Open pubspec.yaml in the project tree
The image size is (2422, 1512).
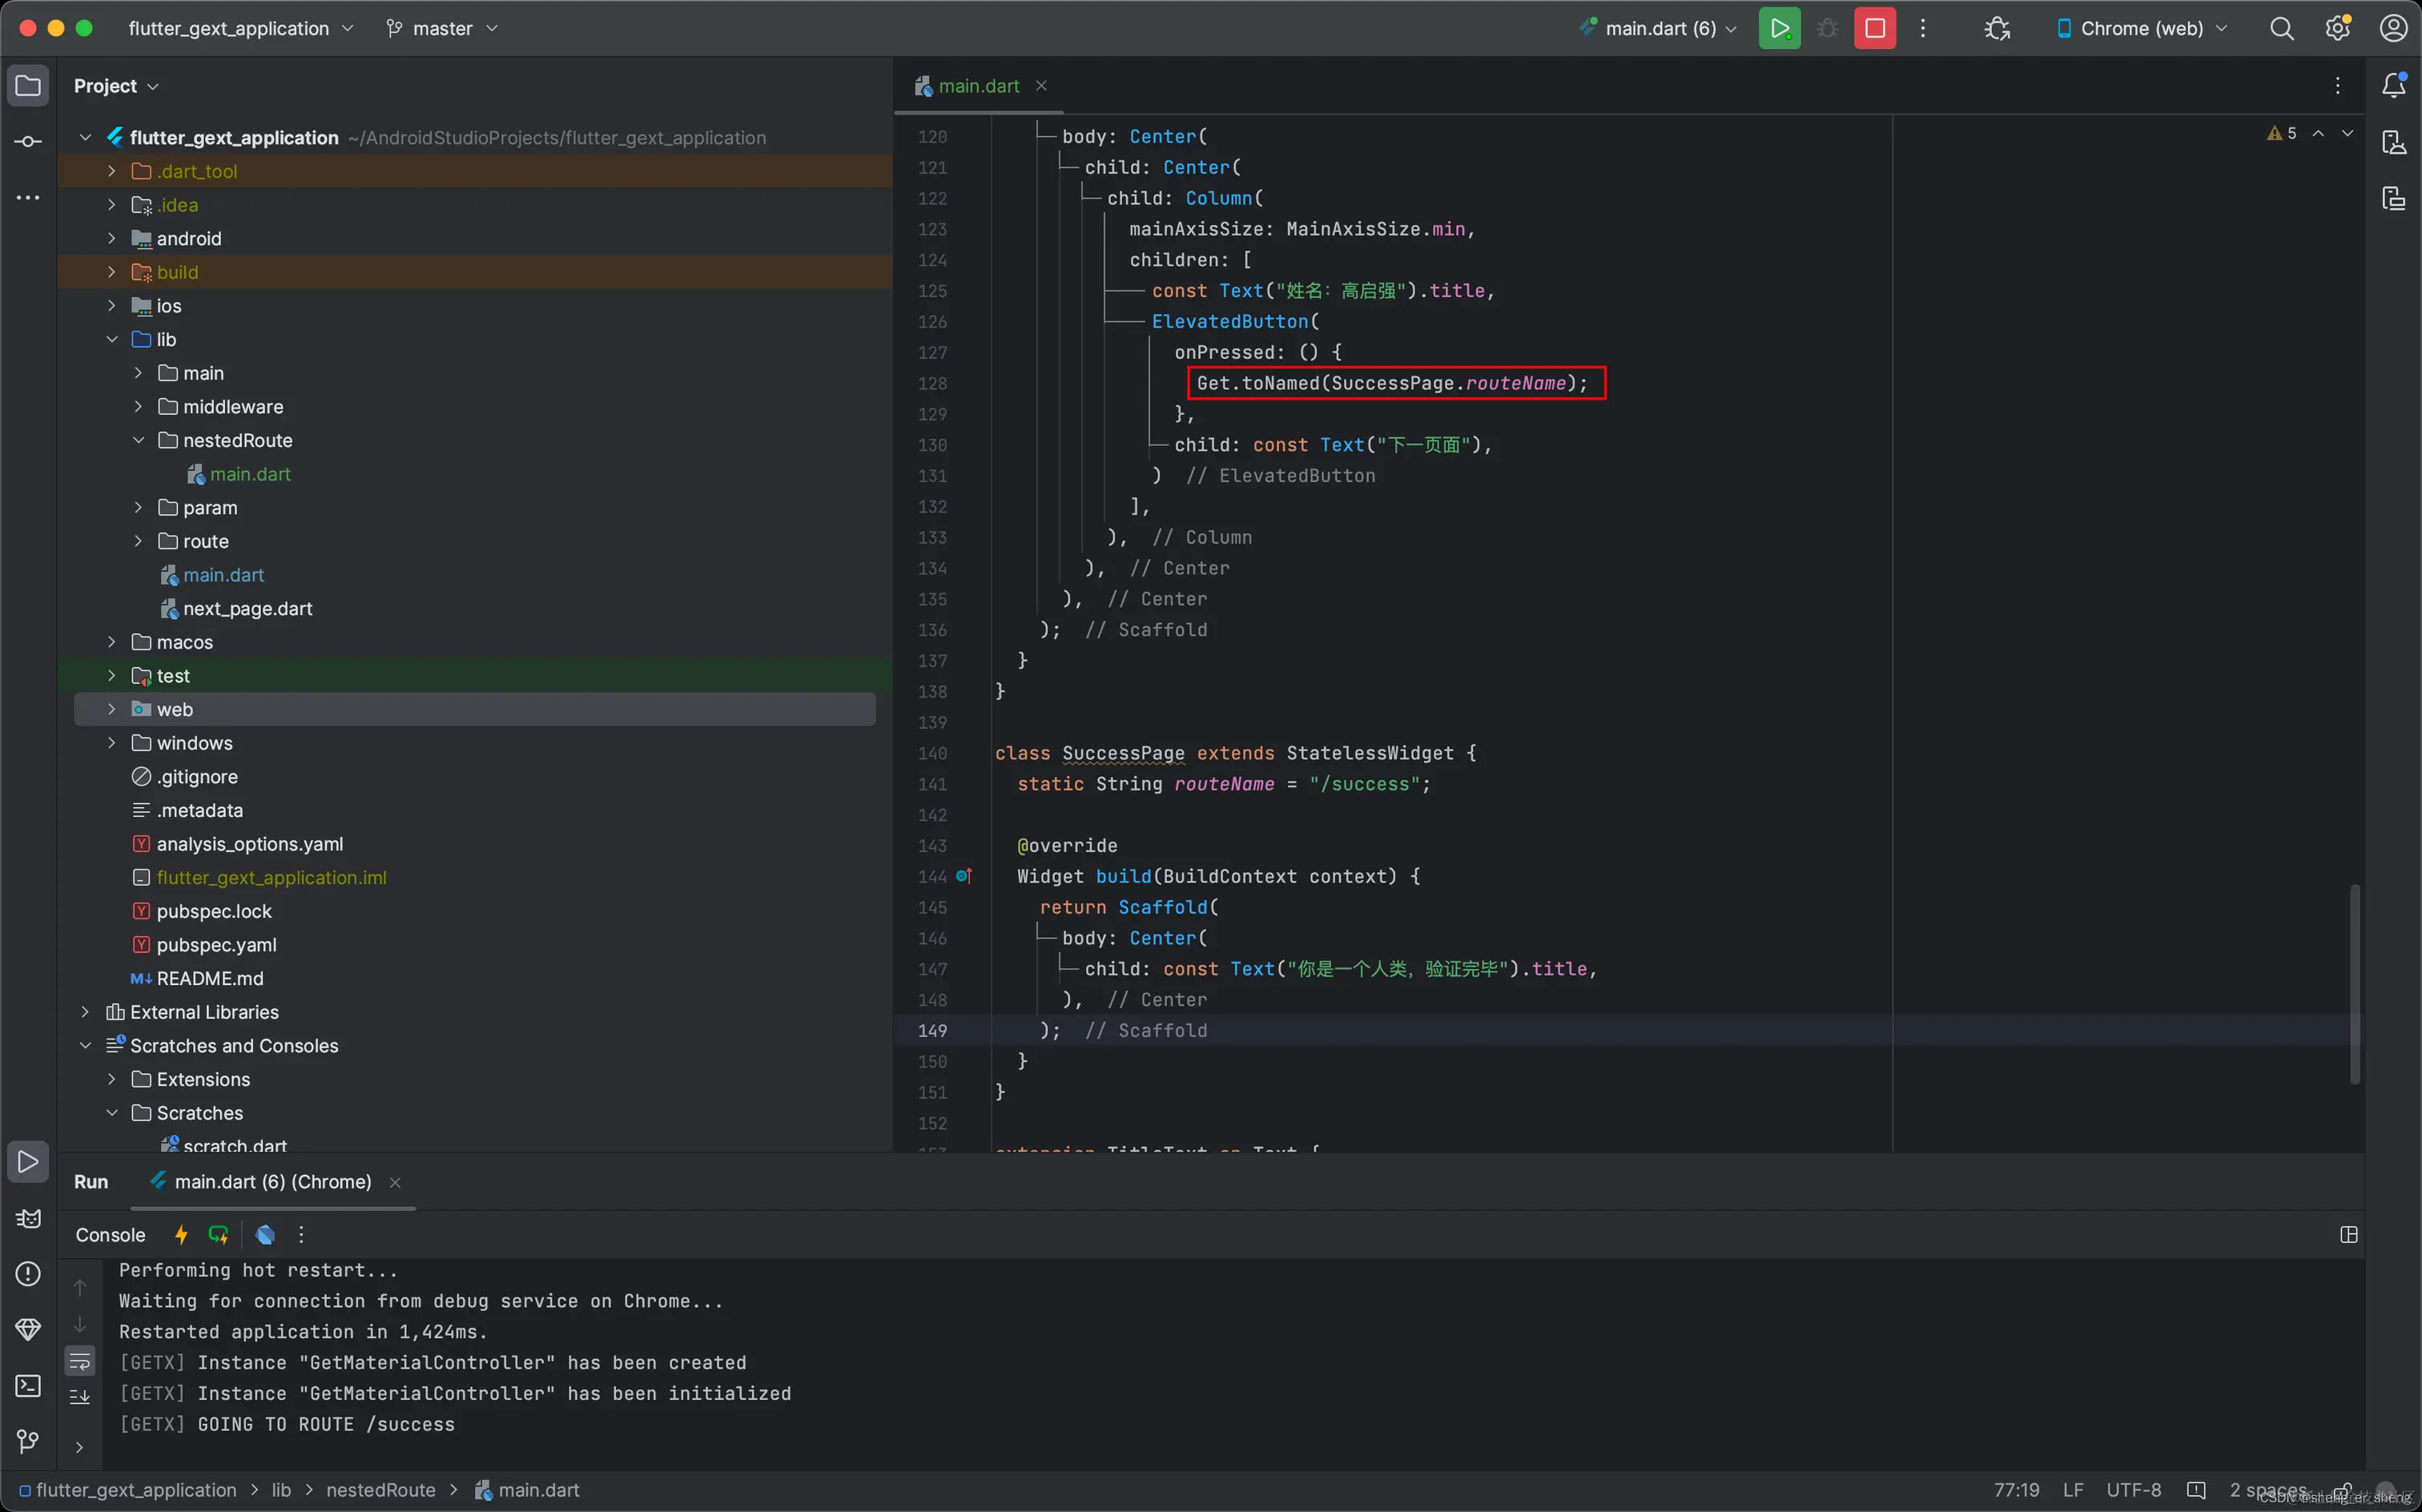point(216,945)
